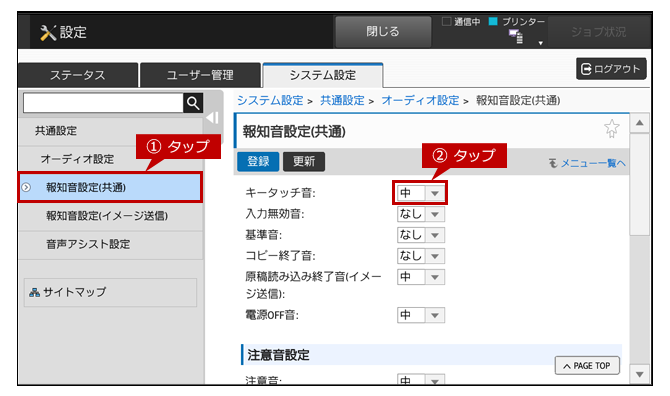Toggle the プリンター indicator box
670x396 pixels.
(493, 21)
